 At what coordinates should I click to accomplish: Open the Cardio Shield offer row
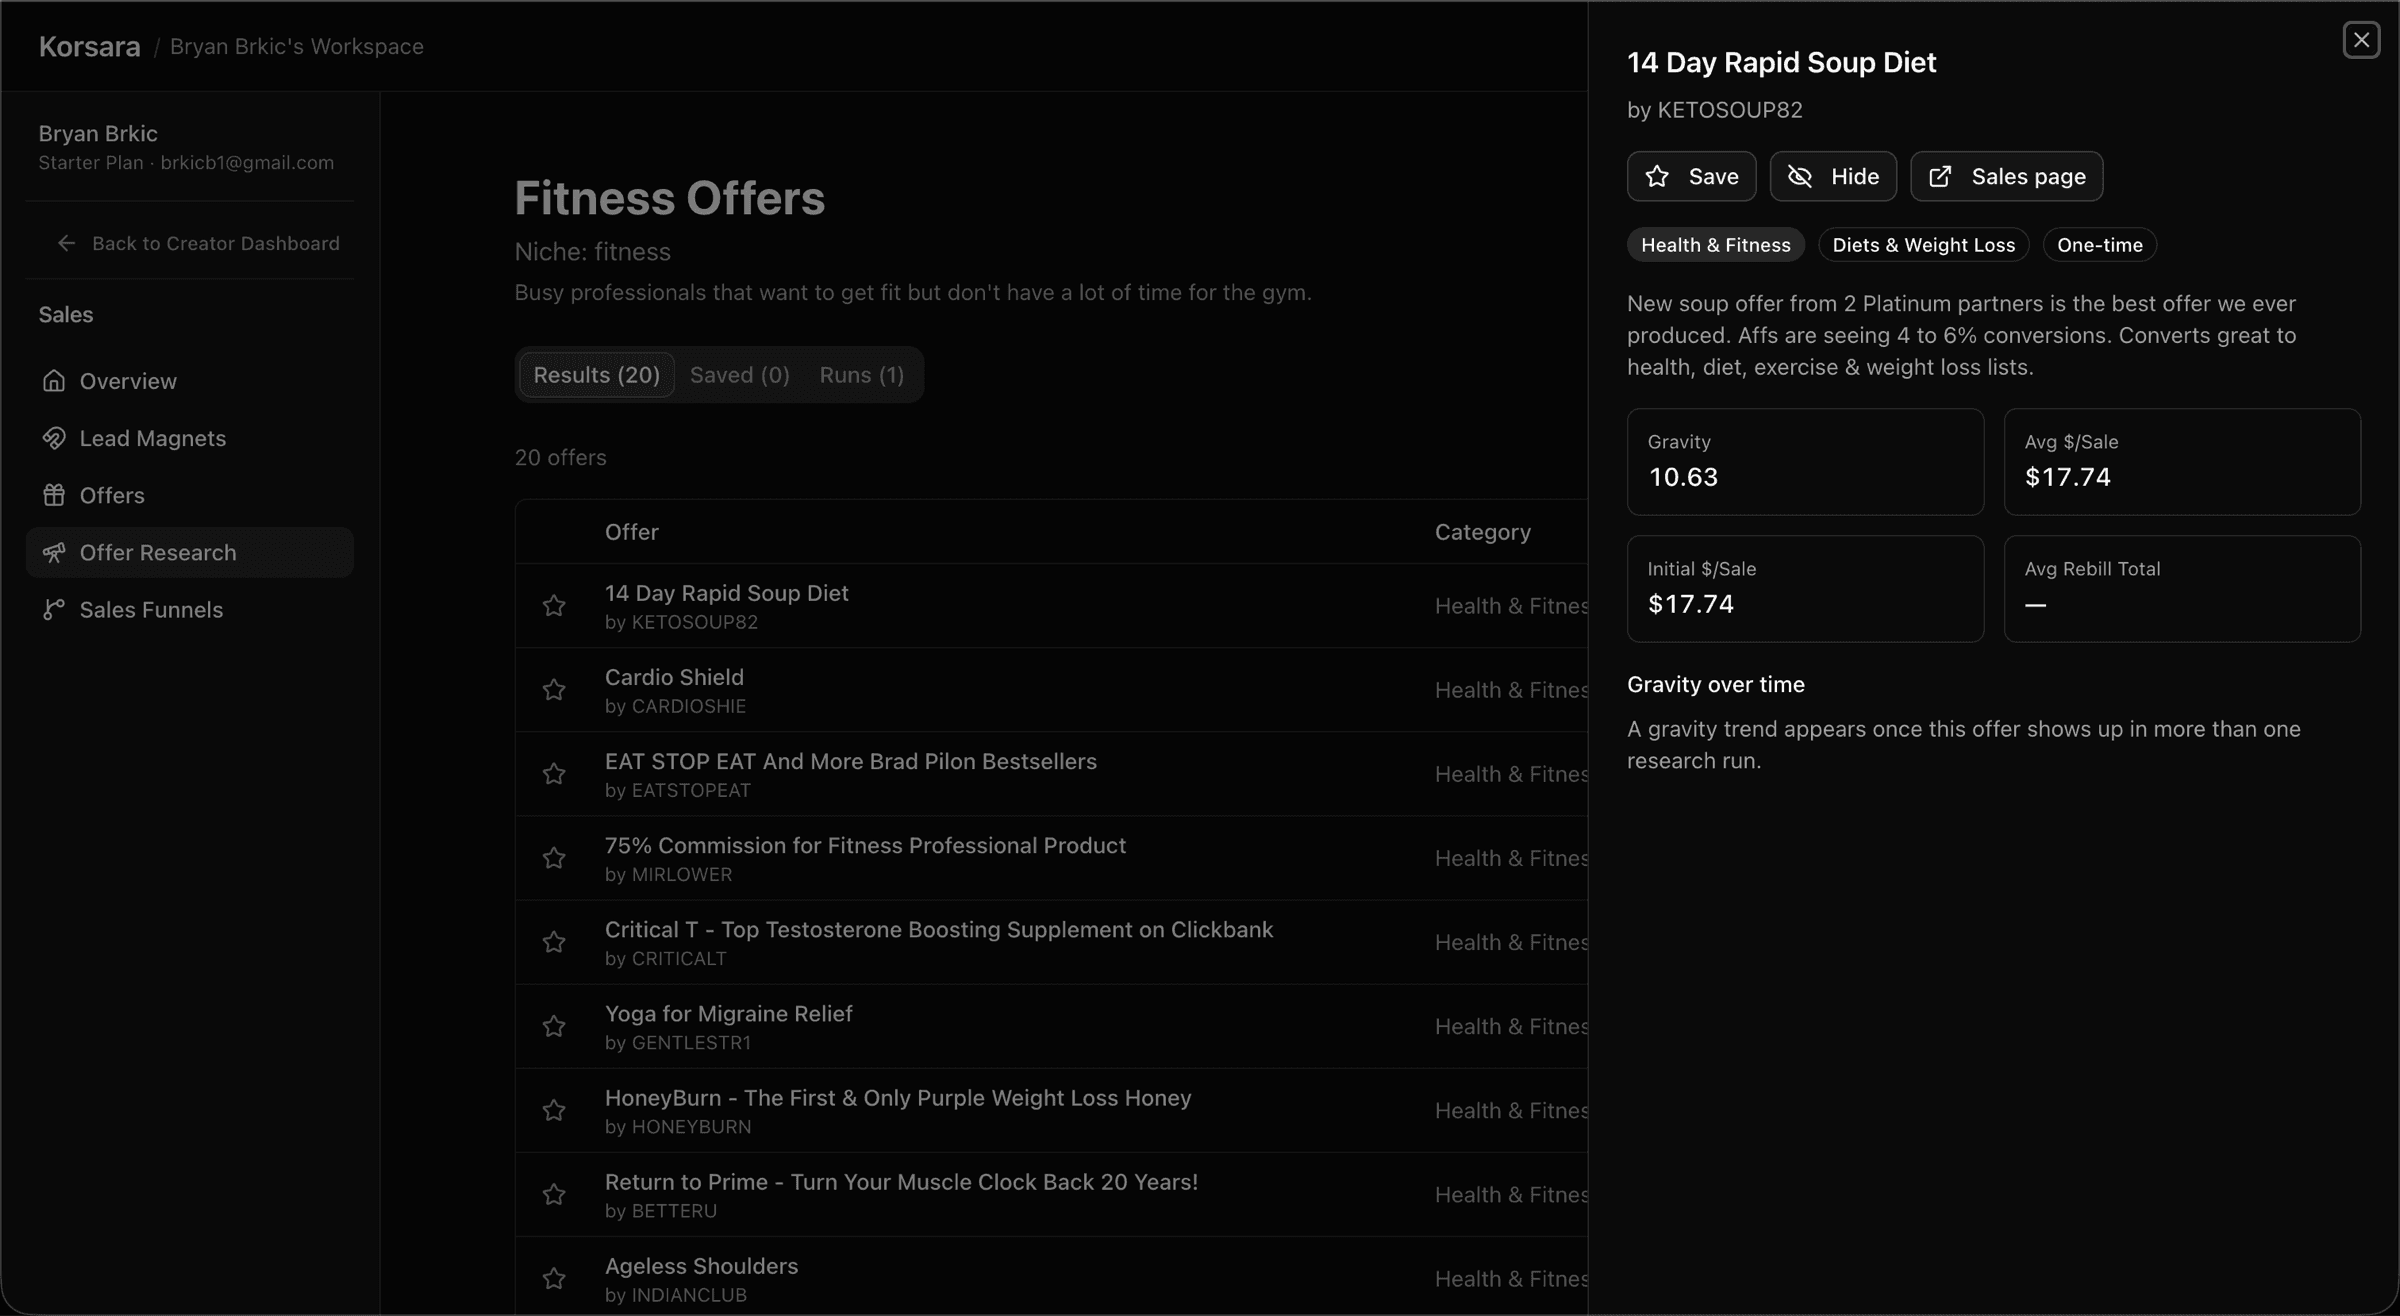pyautogui.click(x=1052, y=690)
